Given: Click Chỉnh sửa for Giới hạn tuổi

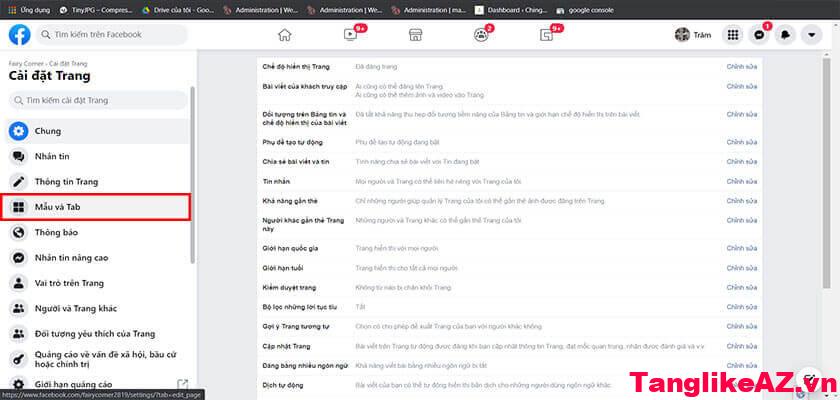Looking at the screenshot, I should click(x=741, y=268).
